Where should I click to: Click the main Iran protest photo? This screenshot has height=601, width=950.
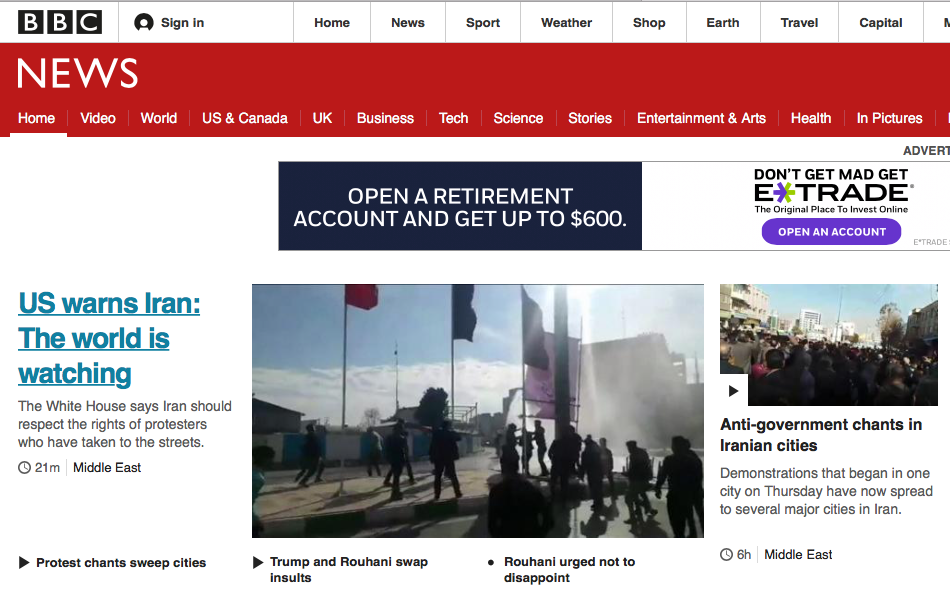[x=477, y=411]
